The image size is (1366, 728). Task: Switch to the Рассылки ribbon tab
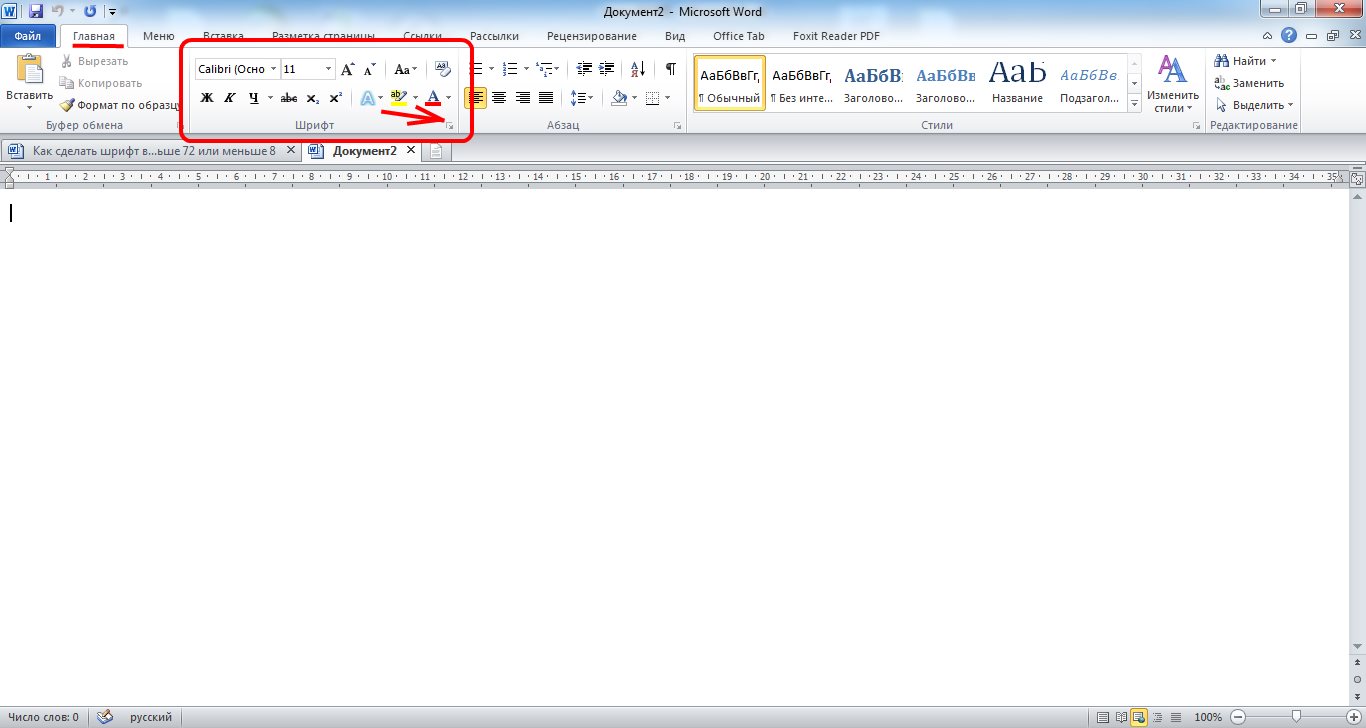coord(494,36)
